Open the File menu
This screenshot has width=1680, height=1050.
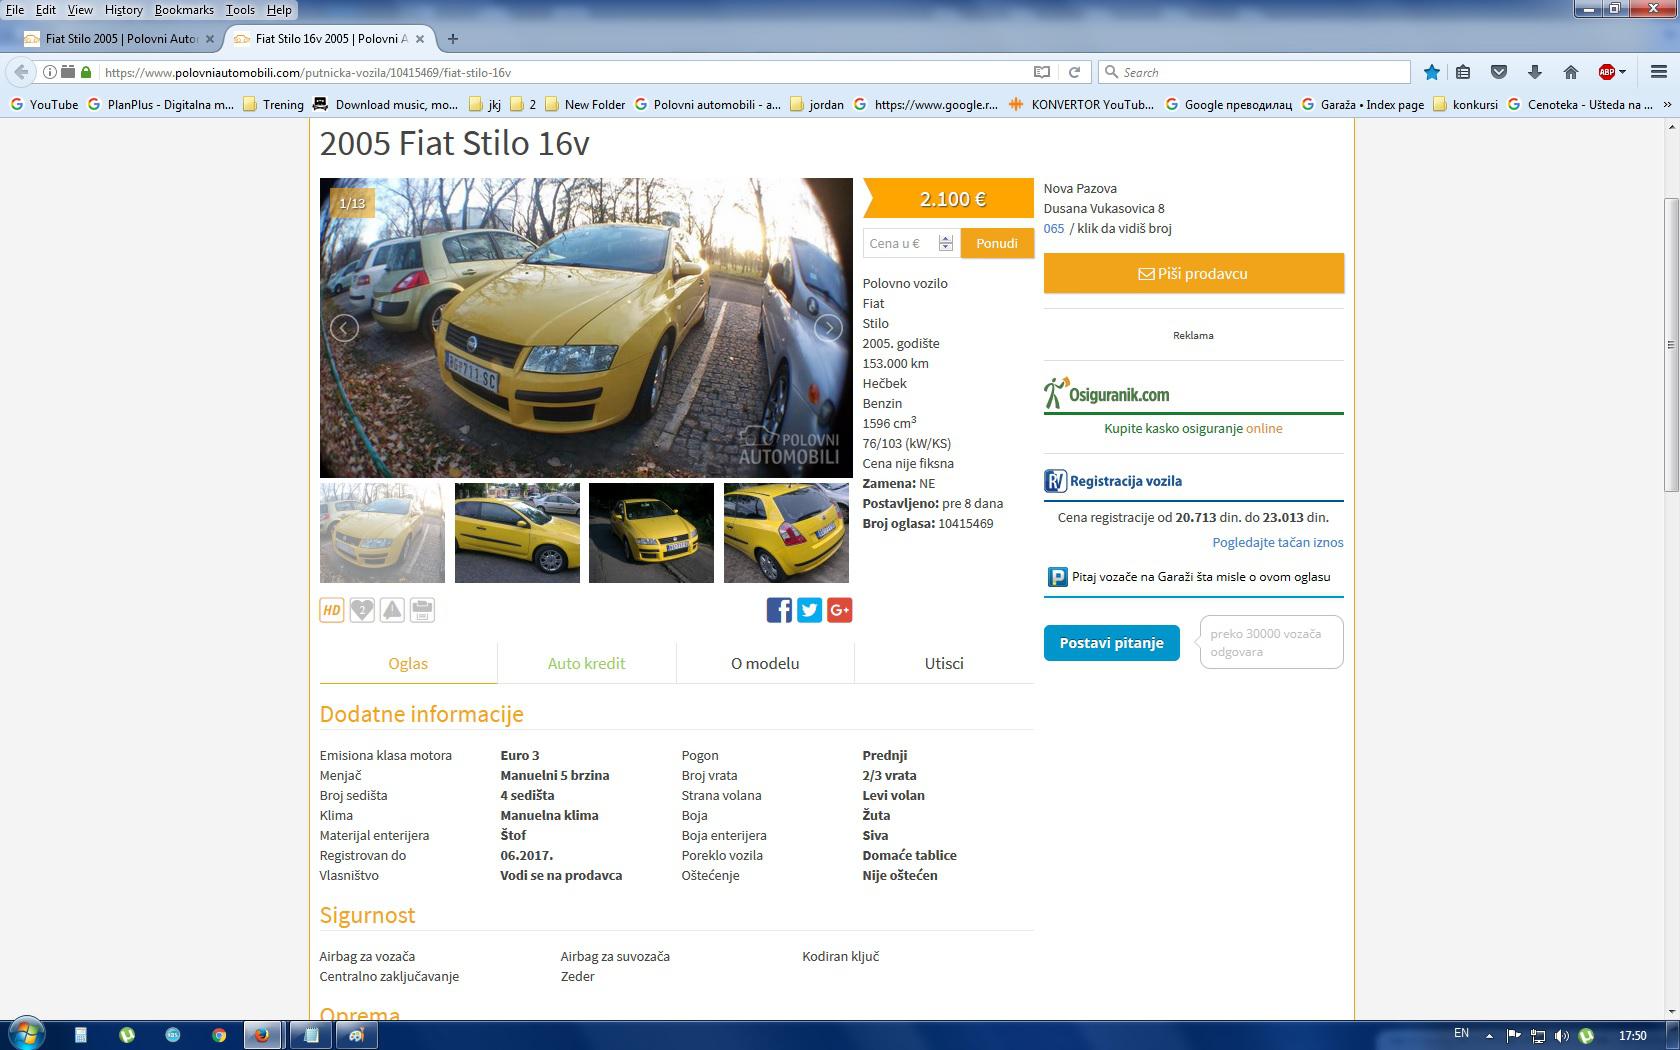[x=15, y=9]
